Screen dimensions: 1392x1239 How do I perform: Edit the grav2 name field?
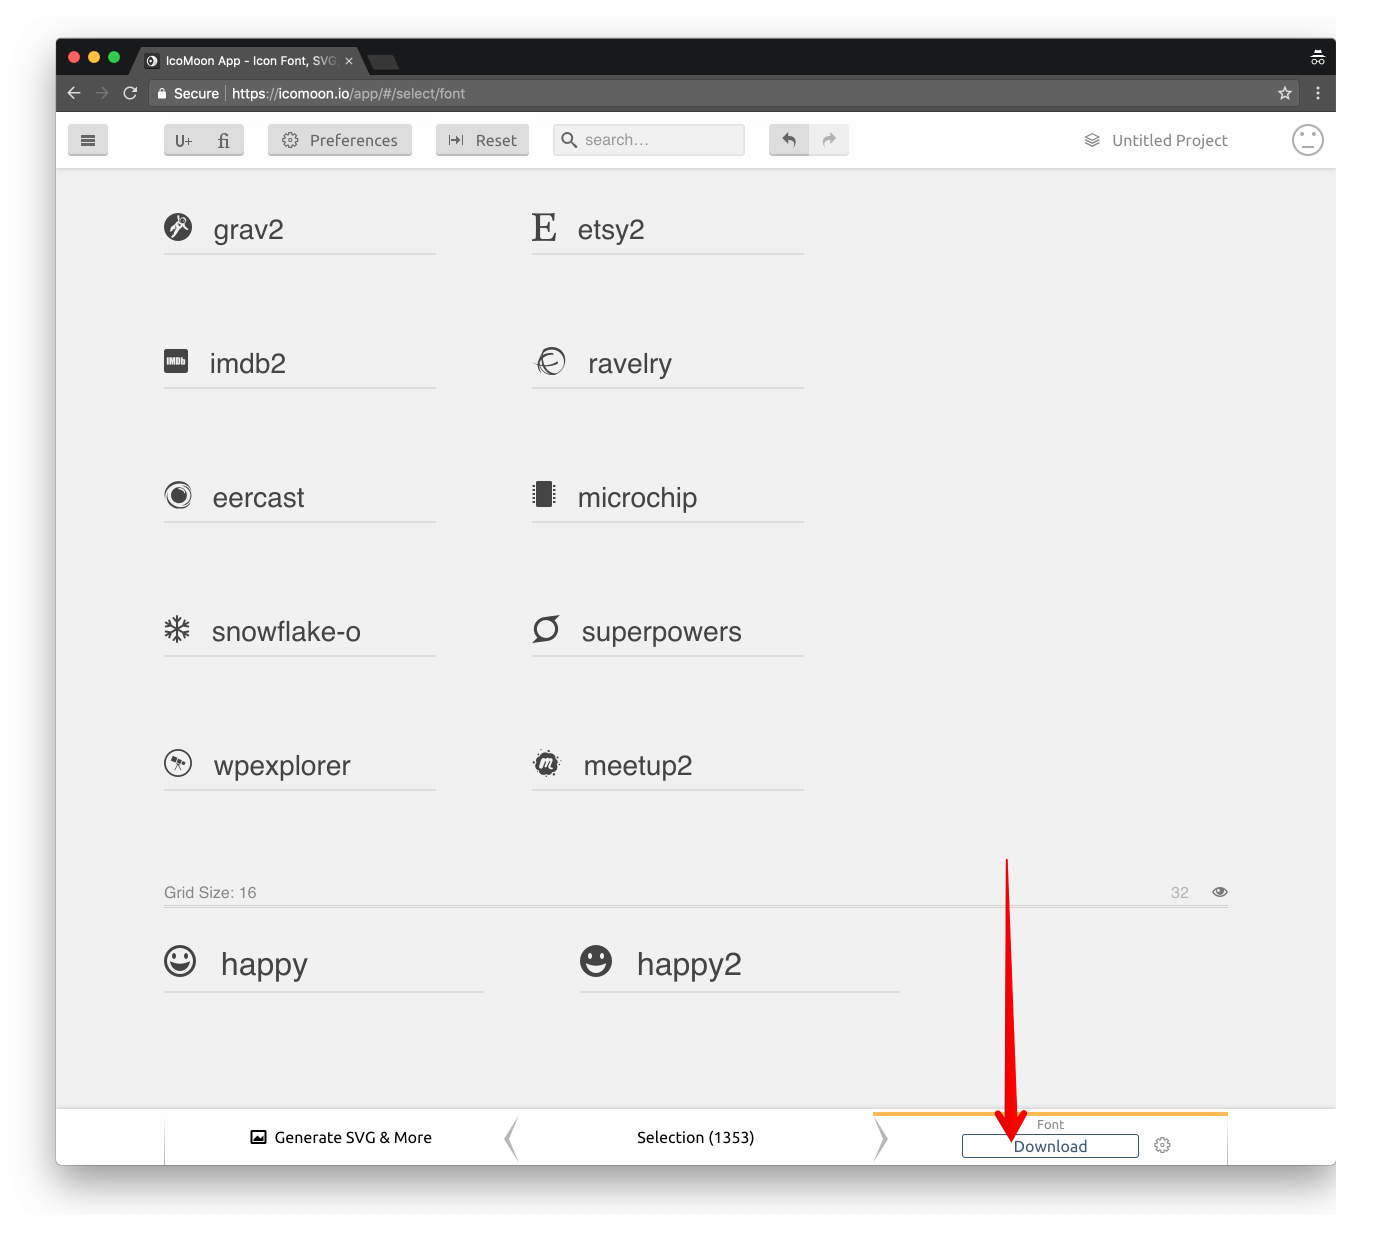tap(322, 230)
